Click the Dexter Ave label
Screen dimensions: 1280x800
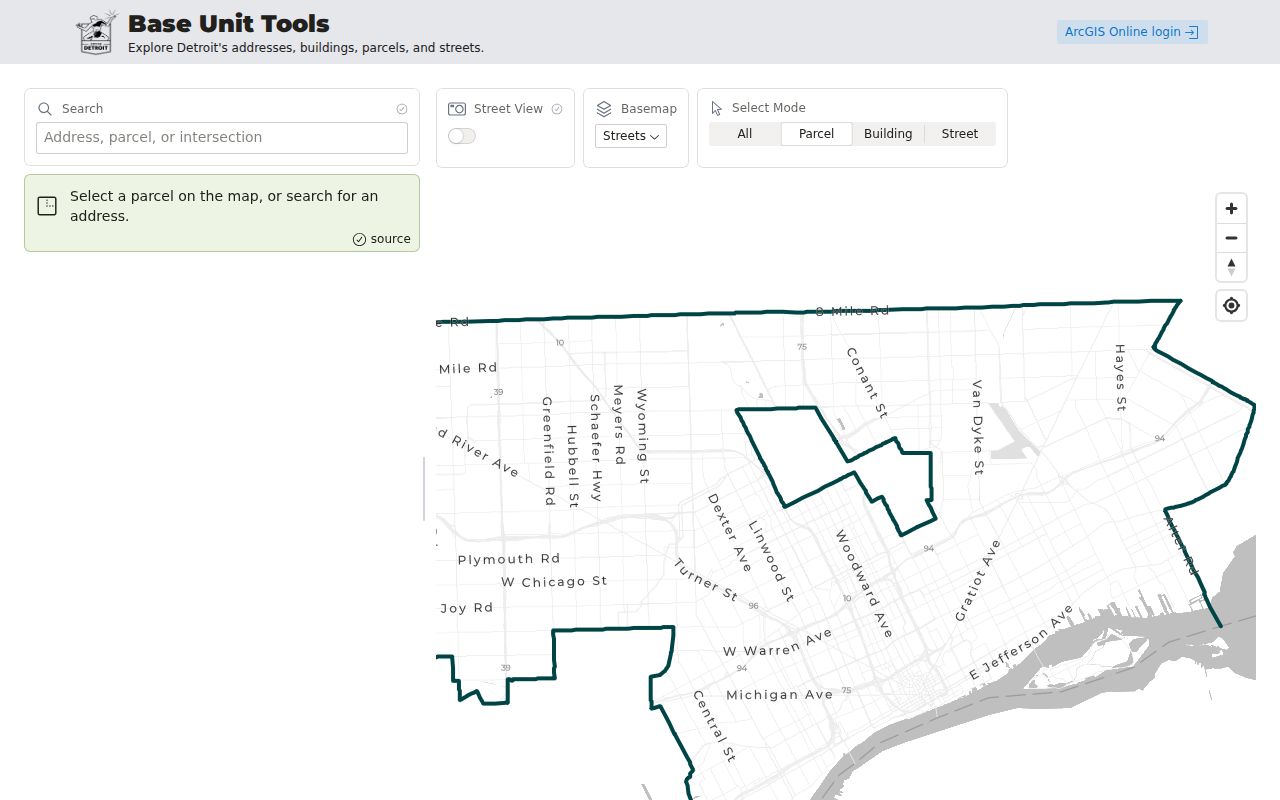click(x=729, y=533)
